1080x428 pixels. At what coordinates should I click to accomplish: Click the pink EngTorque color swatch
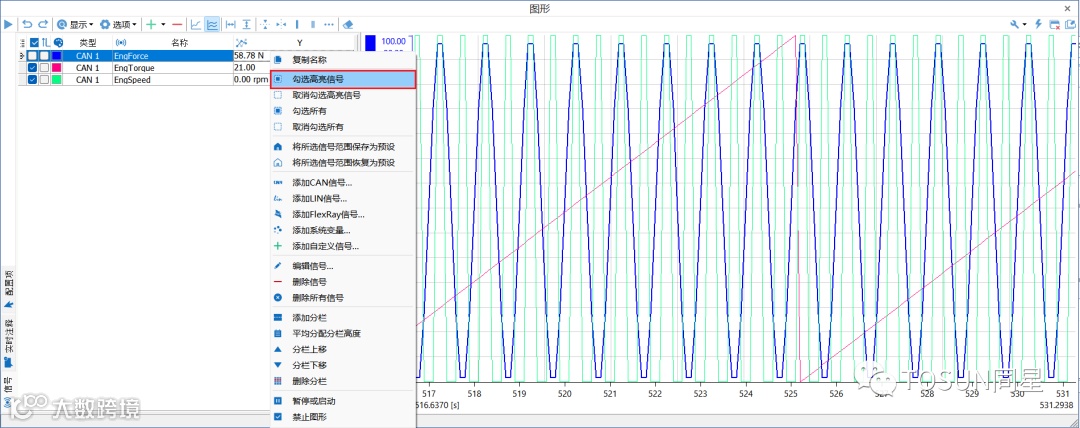pyautogui.click(x=56, y=68)
